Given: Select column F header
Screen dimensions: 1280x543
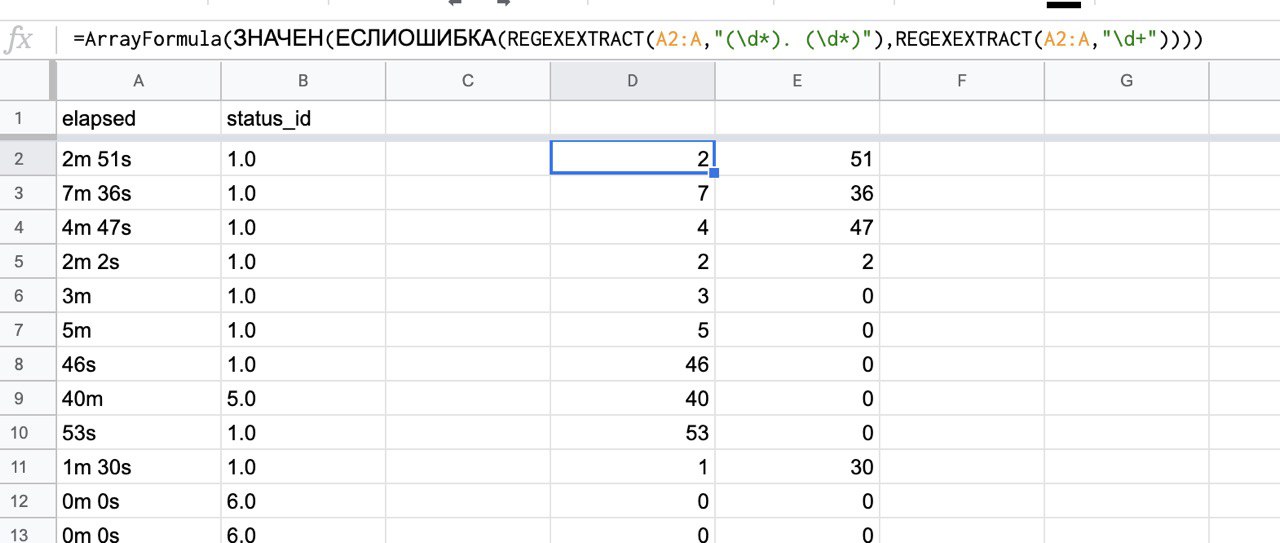Looking at the screenshot, I should click(x=962, y=81).
